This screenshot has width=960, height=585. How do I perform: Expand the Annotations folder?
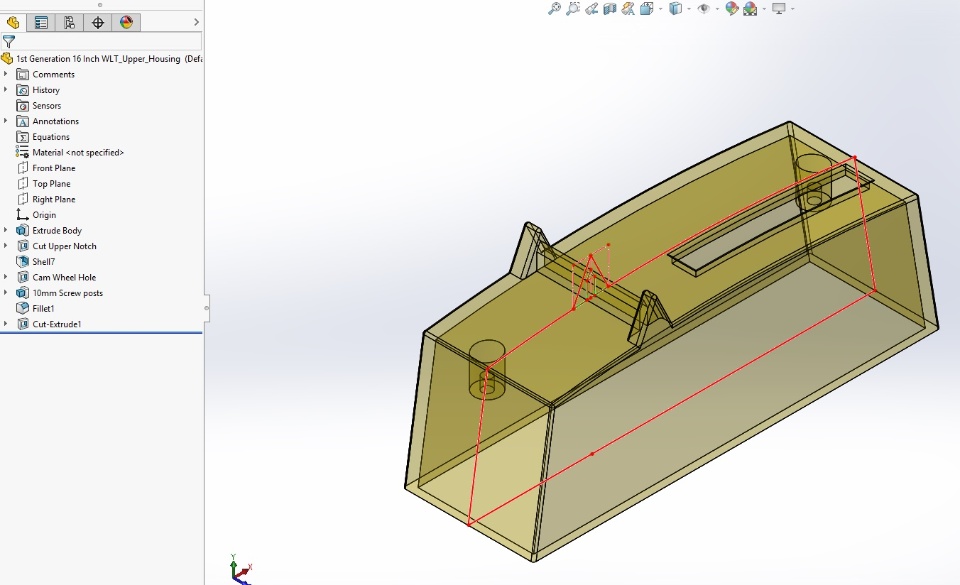[x=6, y=121]
